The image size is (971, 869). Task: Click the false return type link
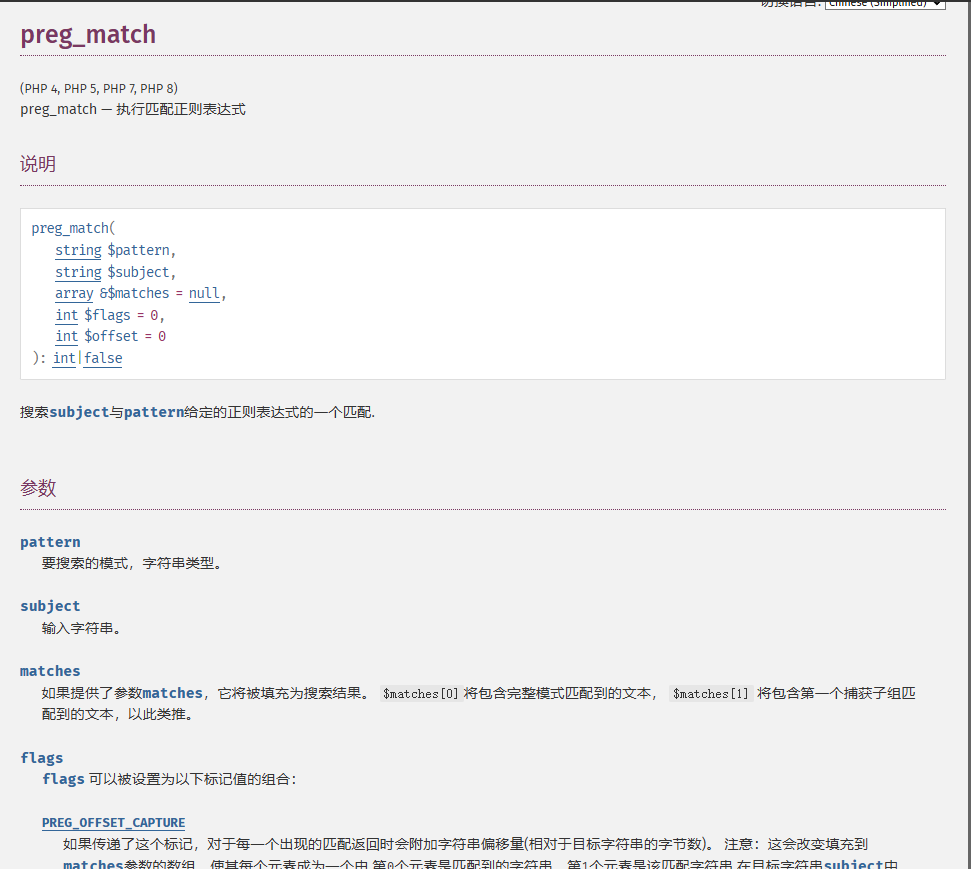click(x=103, y=358)
